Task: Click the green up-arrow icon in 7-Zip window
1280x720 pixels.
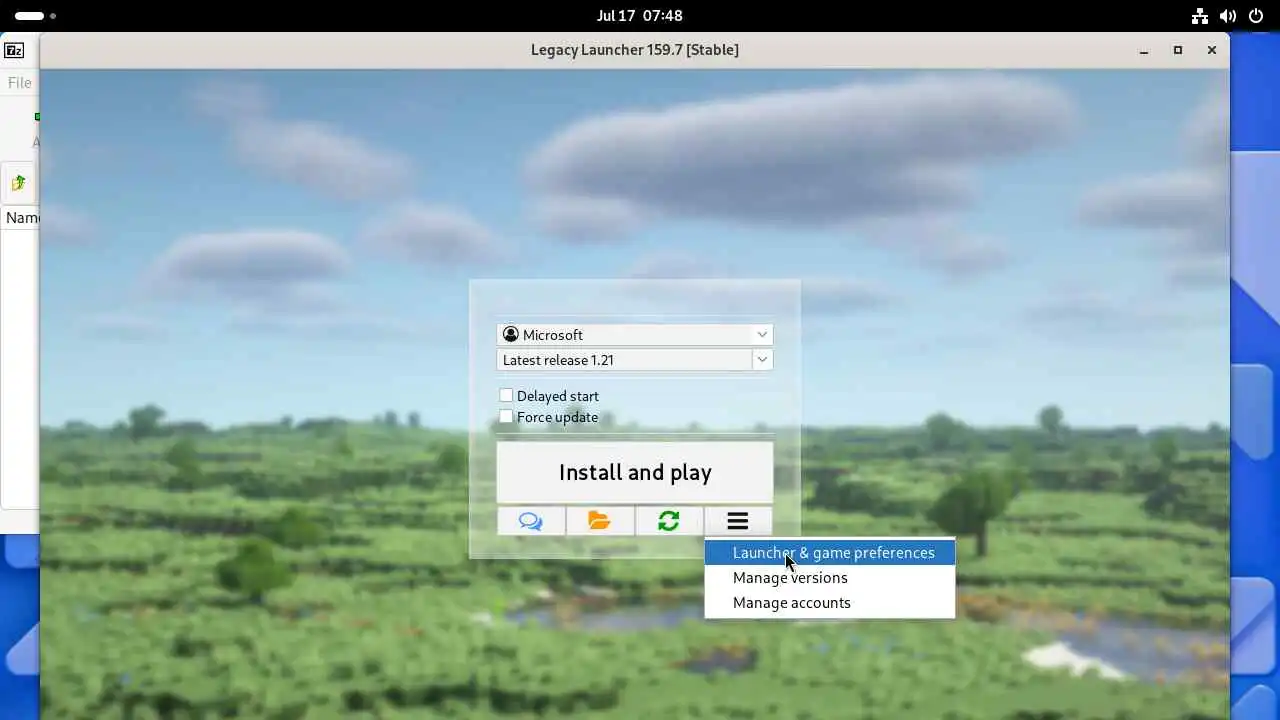Action: 18,183
